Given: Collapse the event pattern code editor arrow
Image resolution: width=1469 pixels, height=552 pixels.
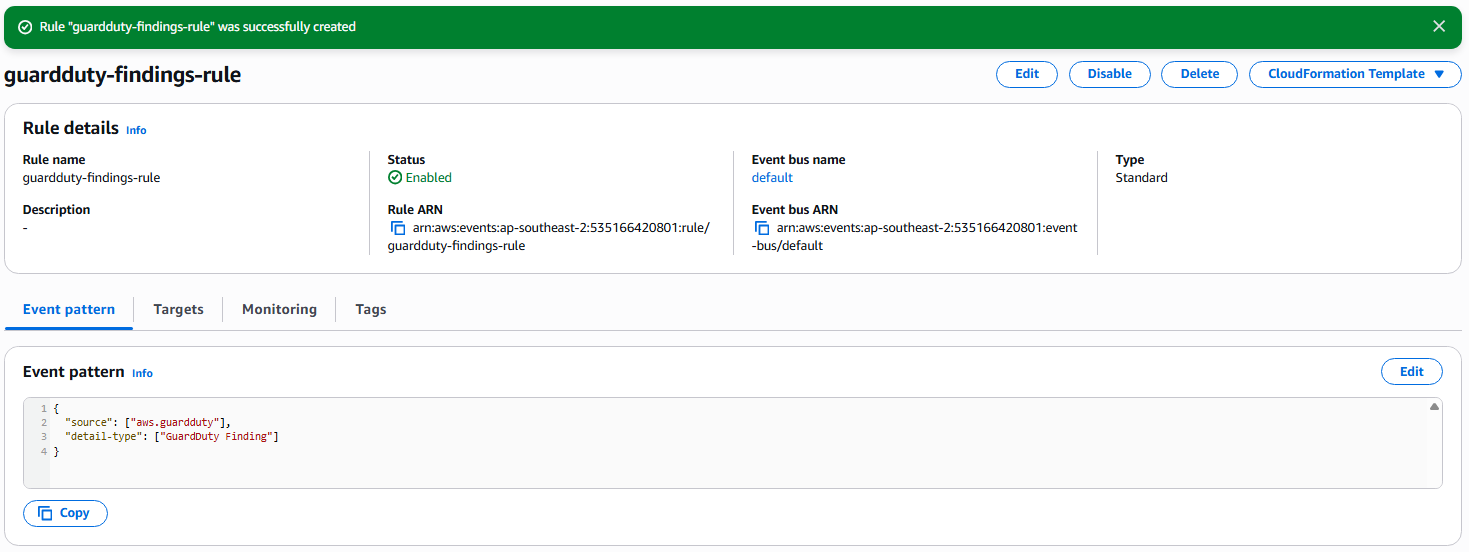Looking at the screenshot, I should pyautogui.click(x=1434, y=407).
